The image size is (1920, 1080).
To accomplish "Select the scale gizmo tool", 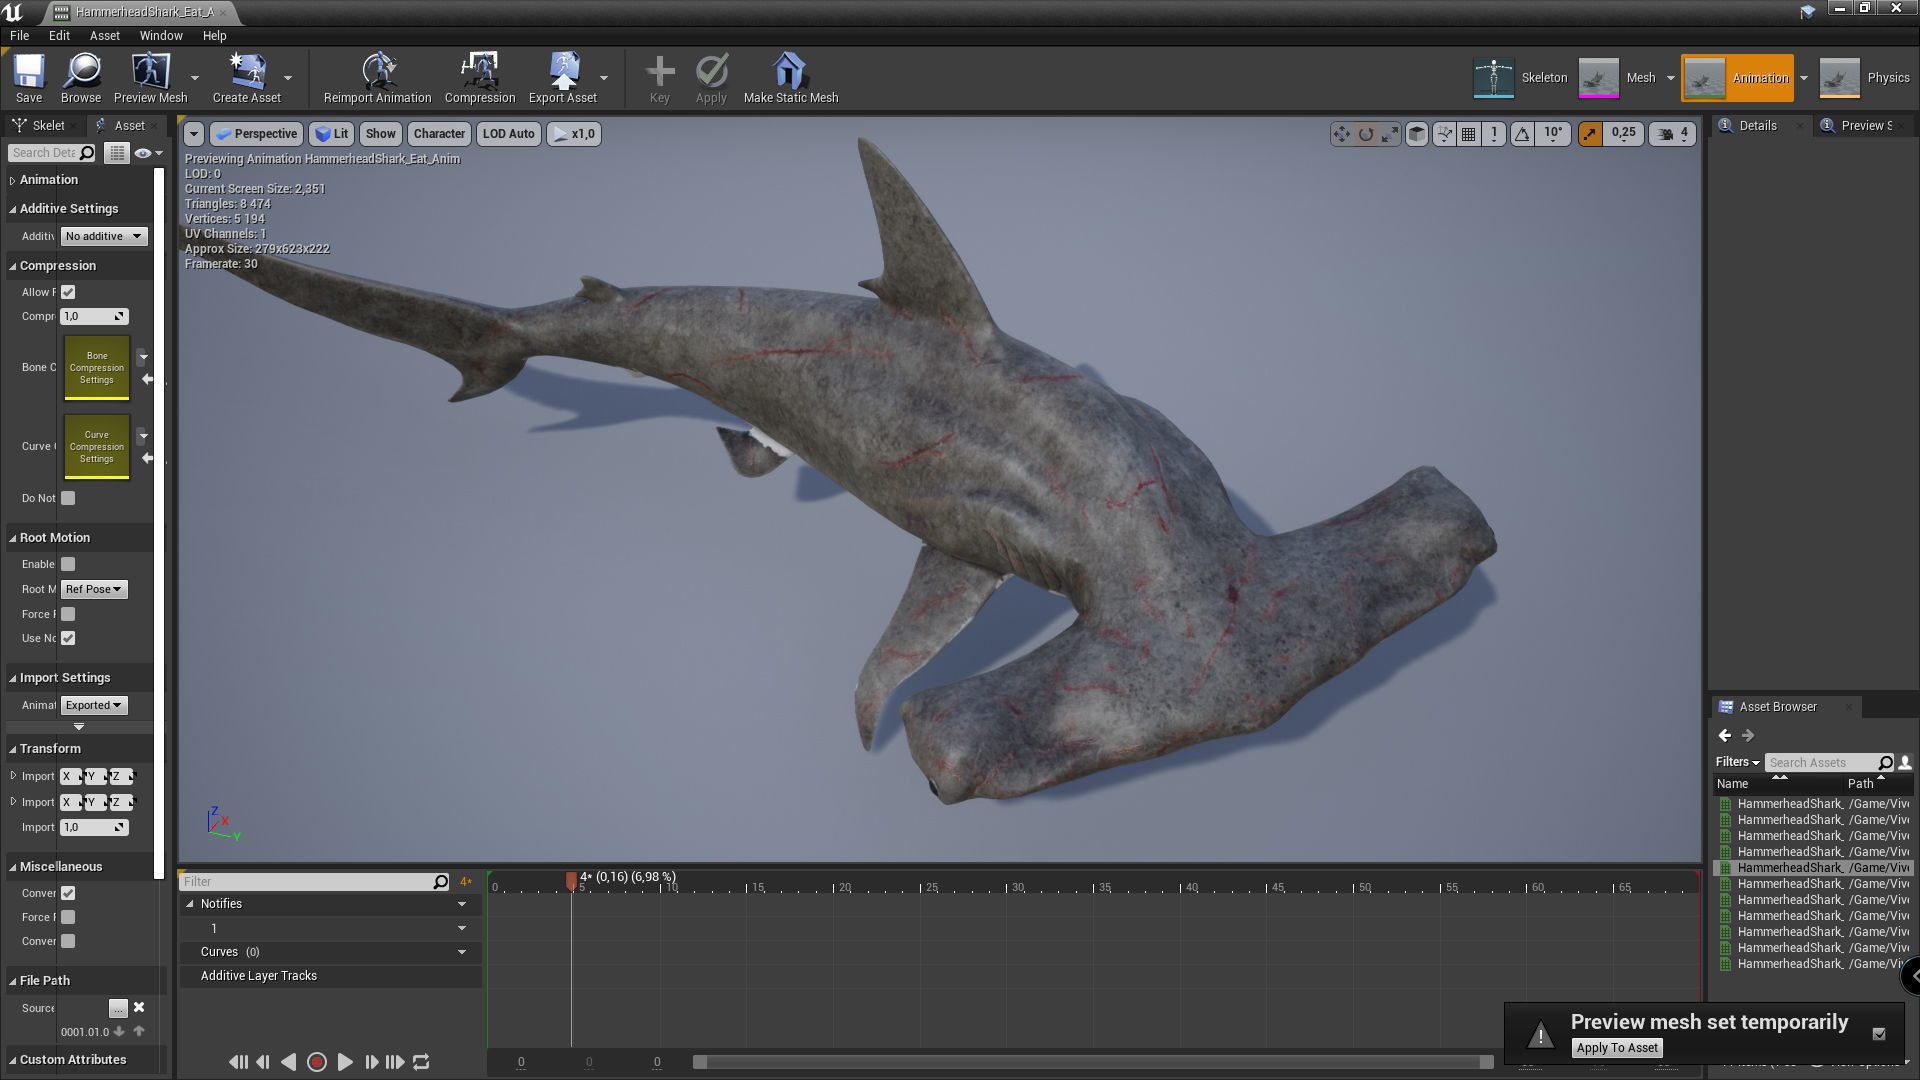I will (x=1389, y=134).
